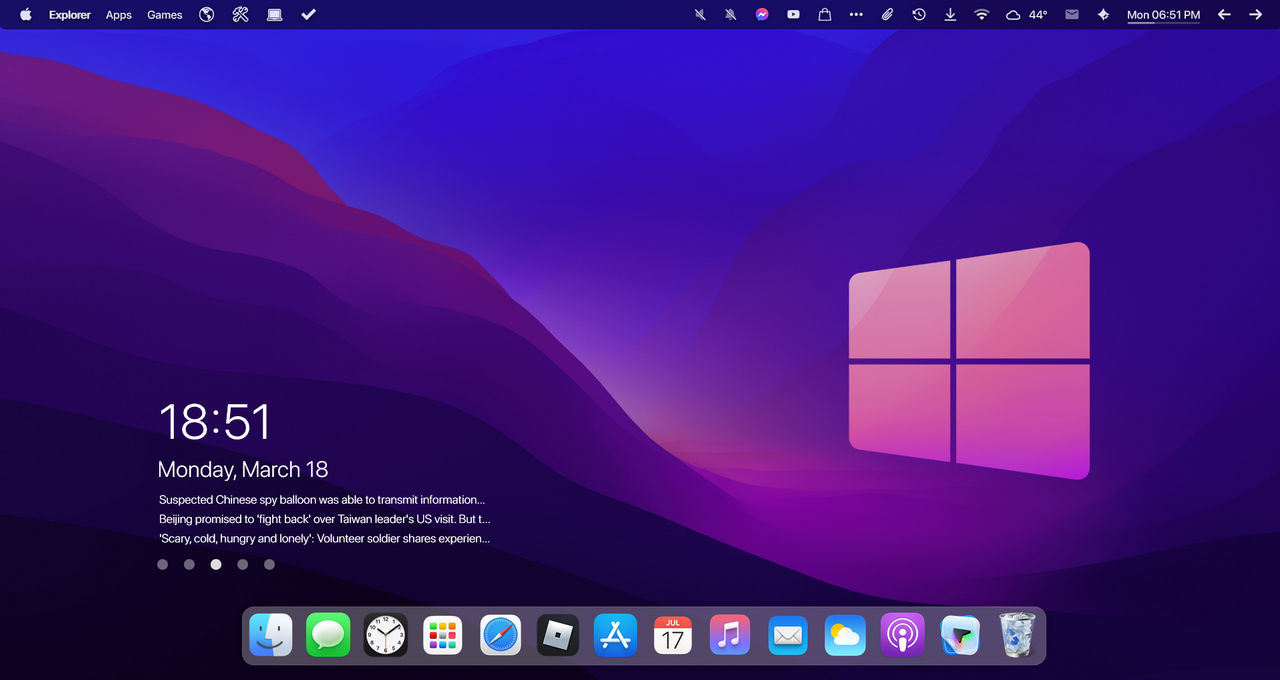1280x680 pixels.
Task: Click the pink Windows logo on desktop
Action: 969,360
